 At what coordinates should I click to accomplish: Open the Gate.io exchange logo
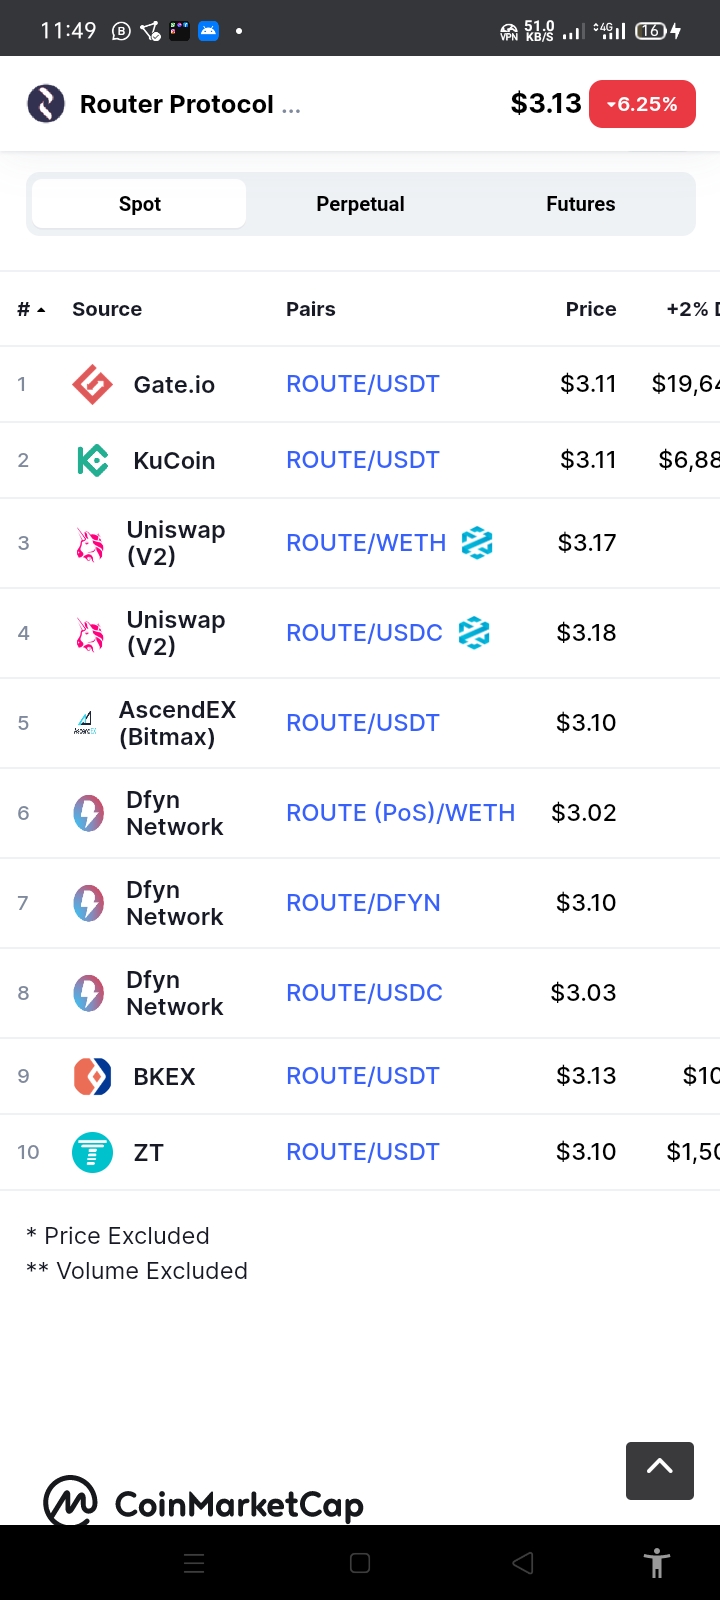coord(93,384)
